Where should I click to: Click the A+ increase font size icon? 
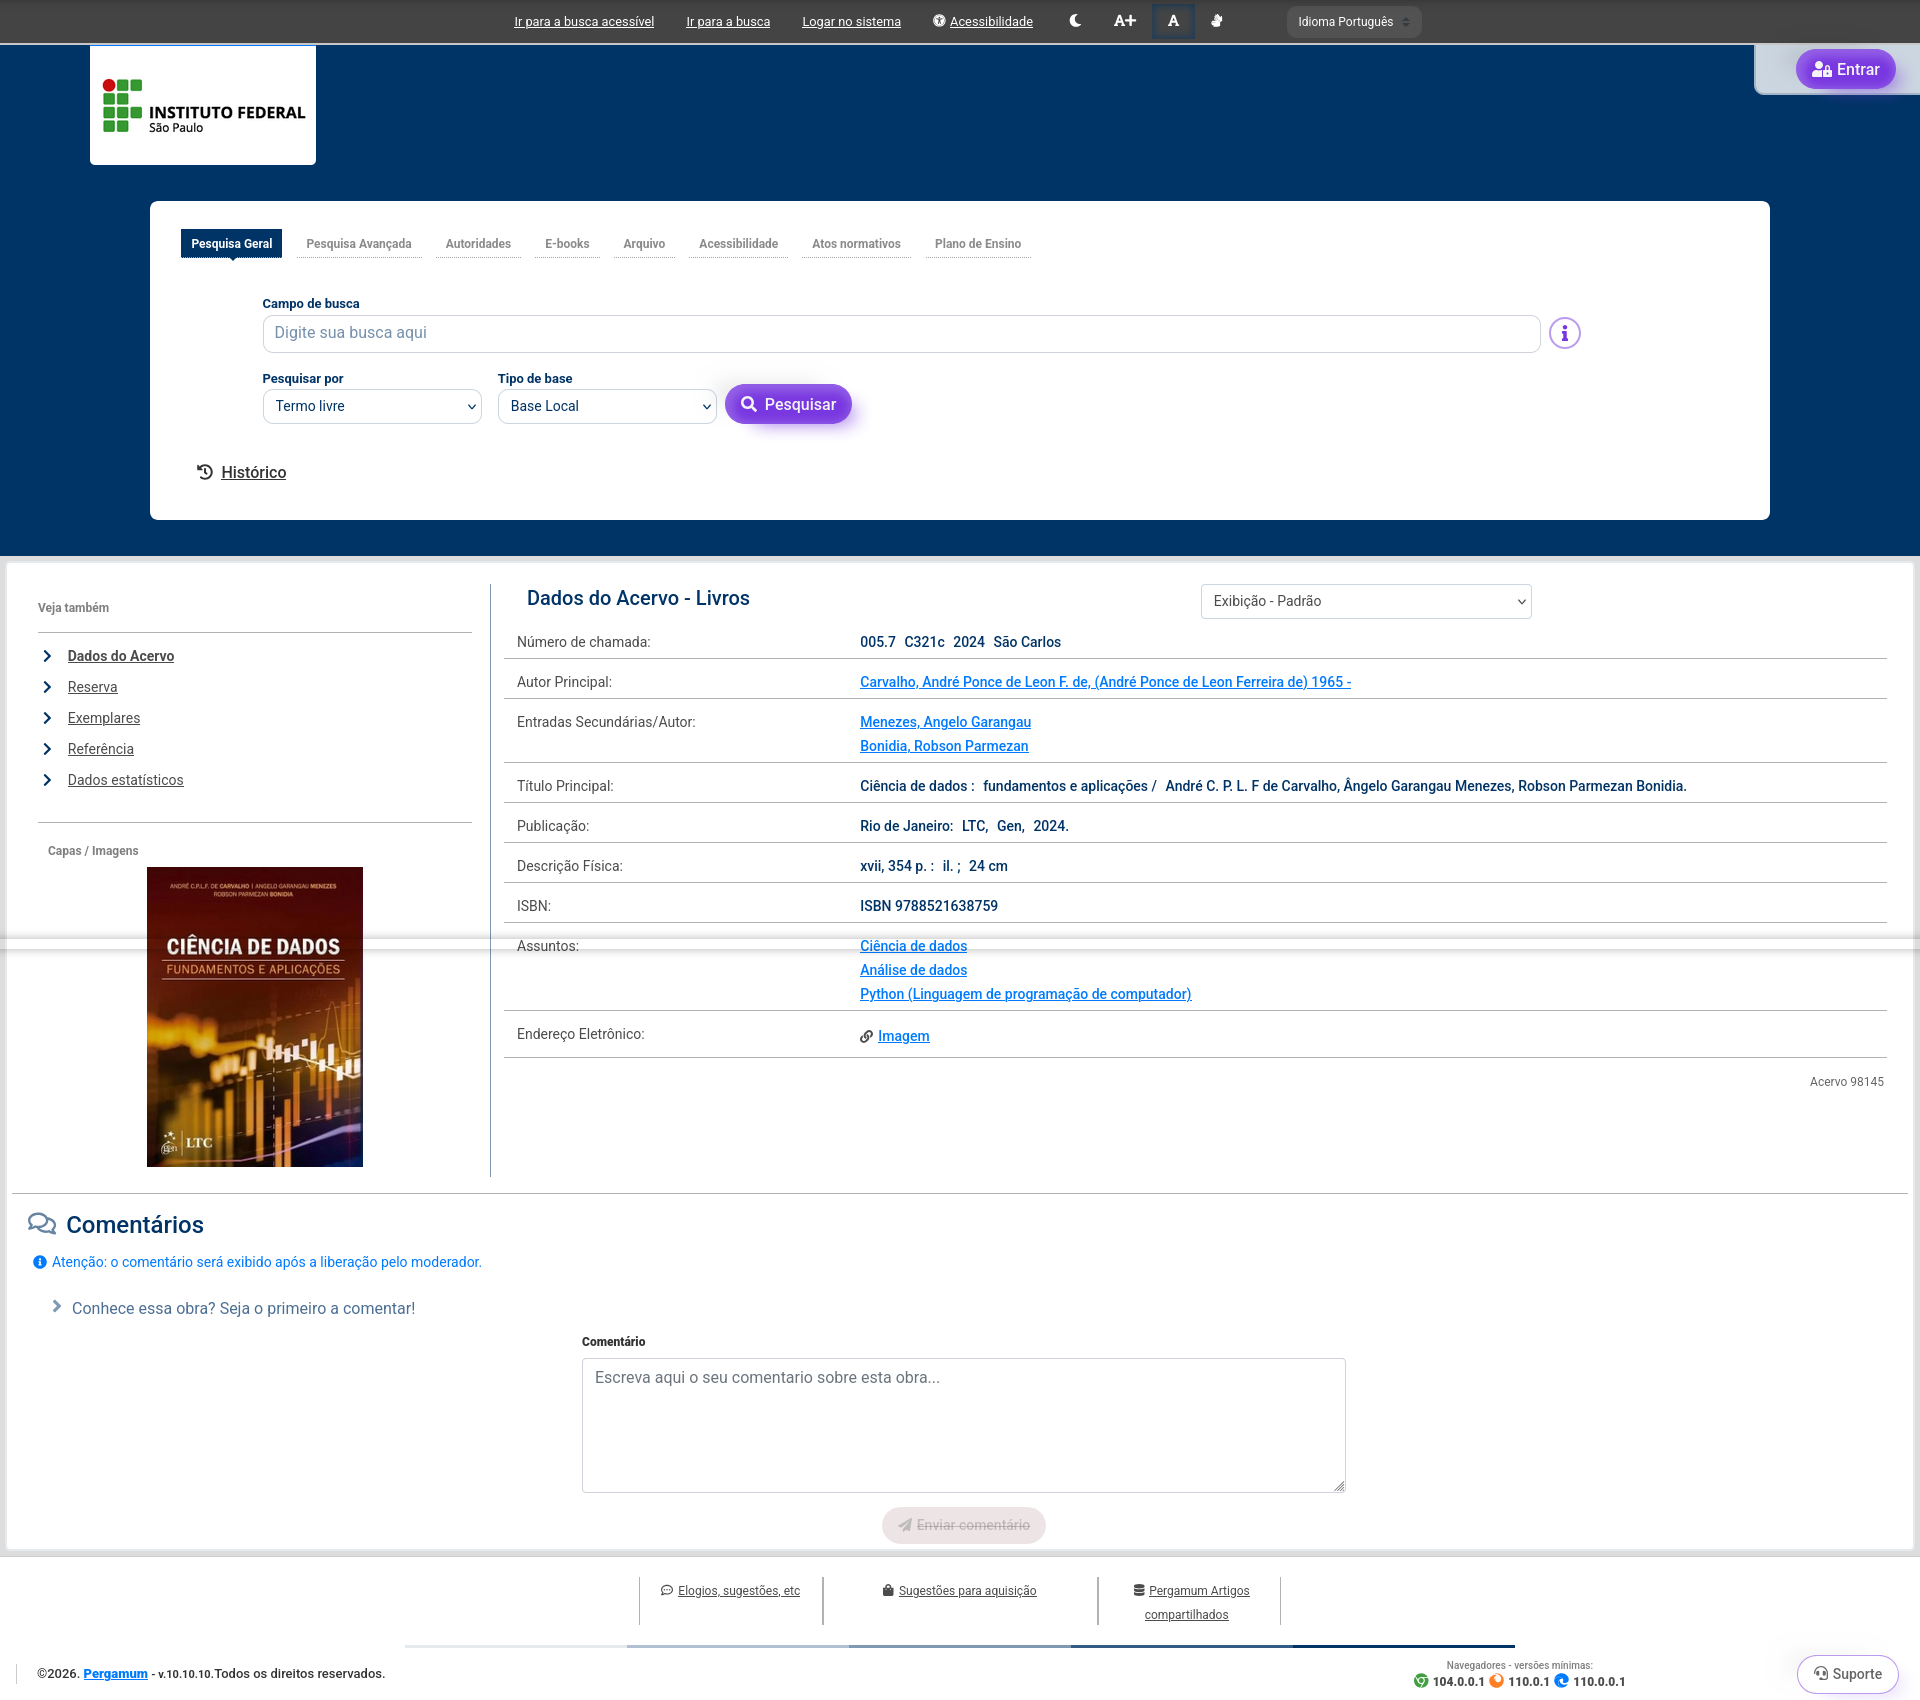(1124, 21)
